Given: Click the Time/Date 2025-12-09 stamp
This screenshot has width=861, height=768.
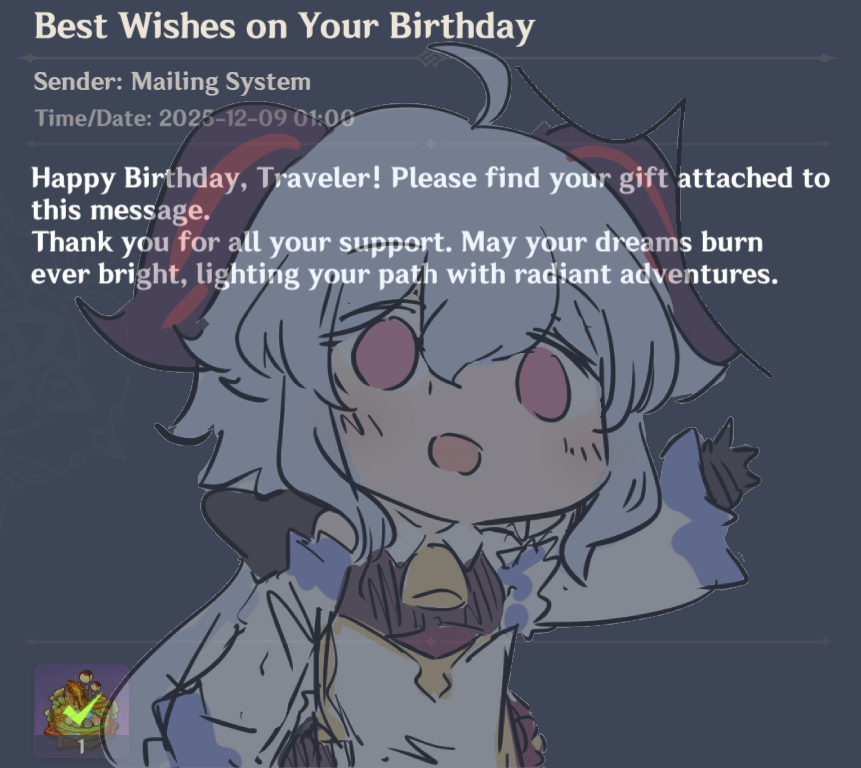Looking at the screenshot, I should pyautogui.click(x=194, y=118).
